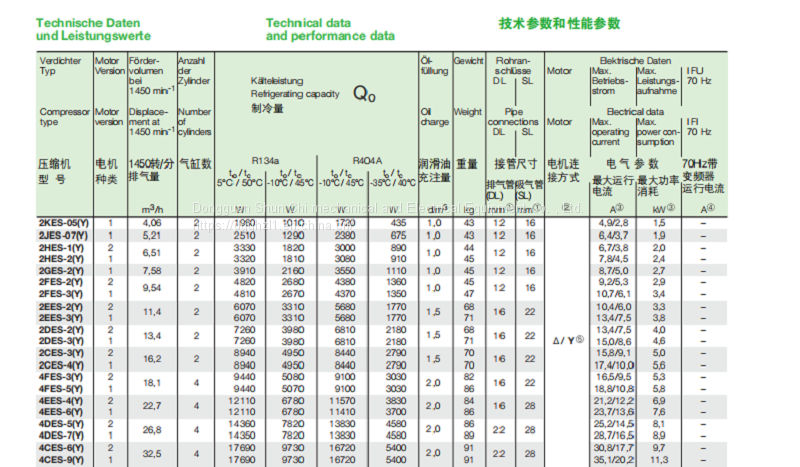Click the 'Technical data and performance data' heading
Screen dimensions: 800x467
point(329,28)
